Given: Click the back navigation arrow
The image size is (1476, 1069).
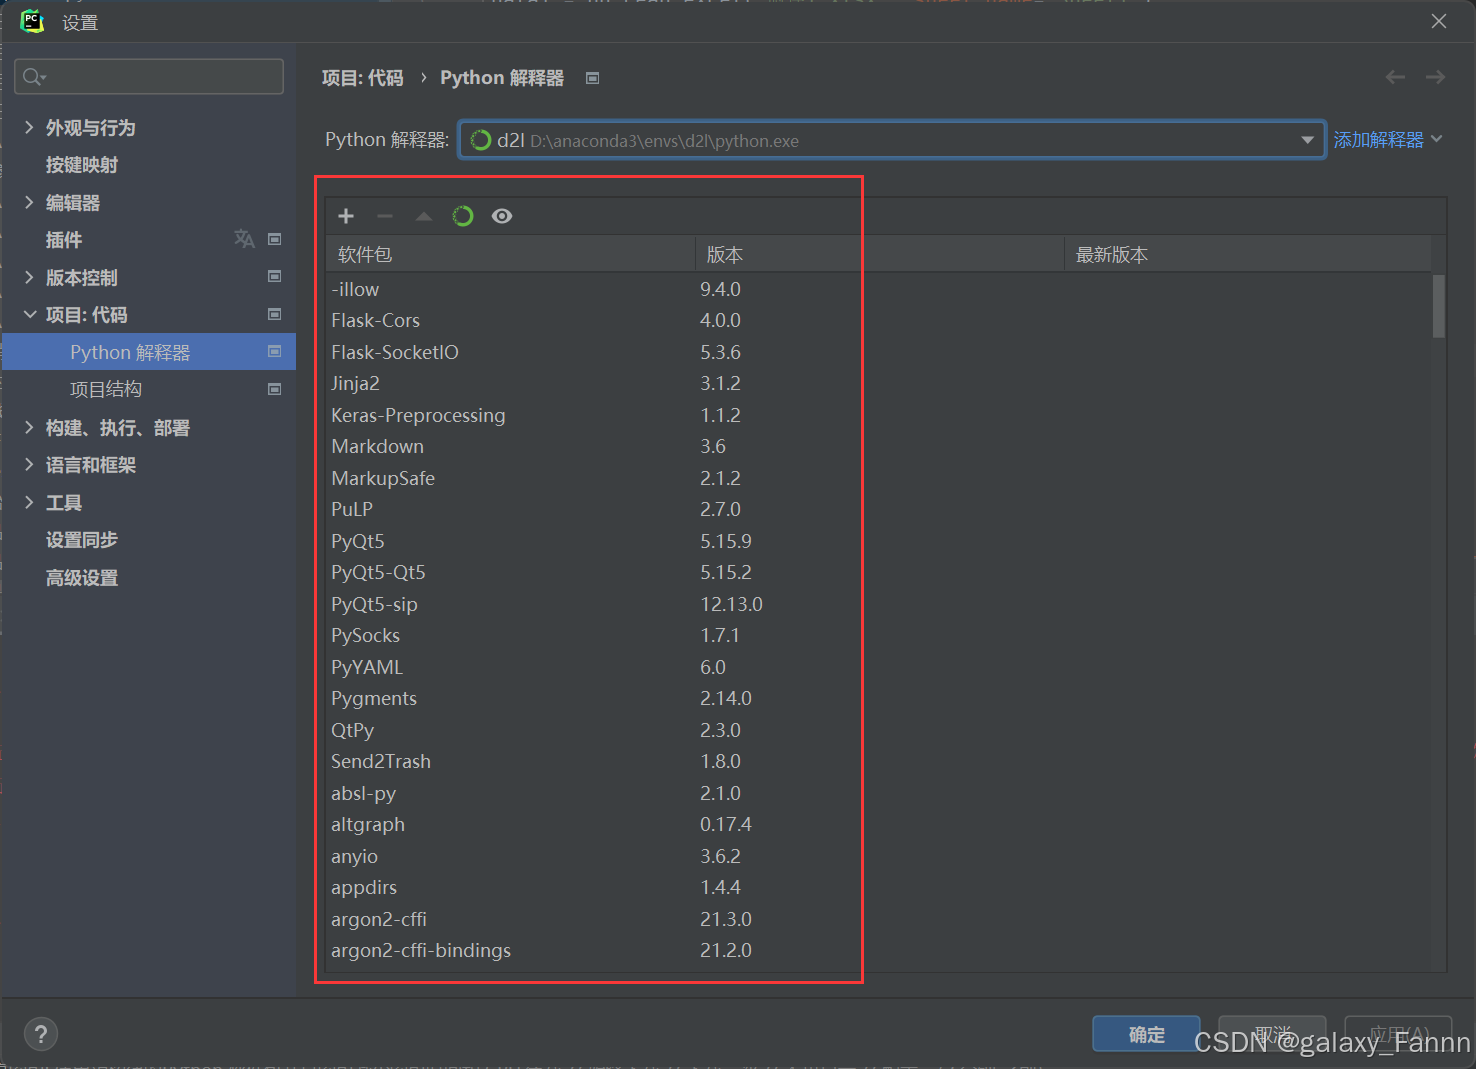Looking at the screenshot, I should (x=1395, y=77).
